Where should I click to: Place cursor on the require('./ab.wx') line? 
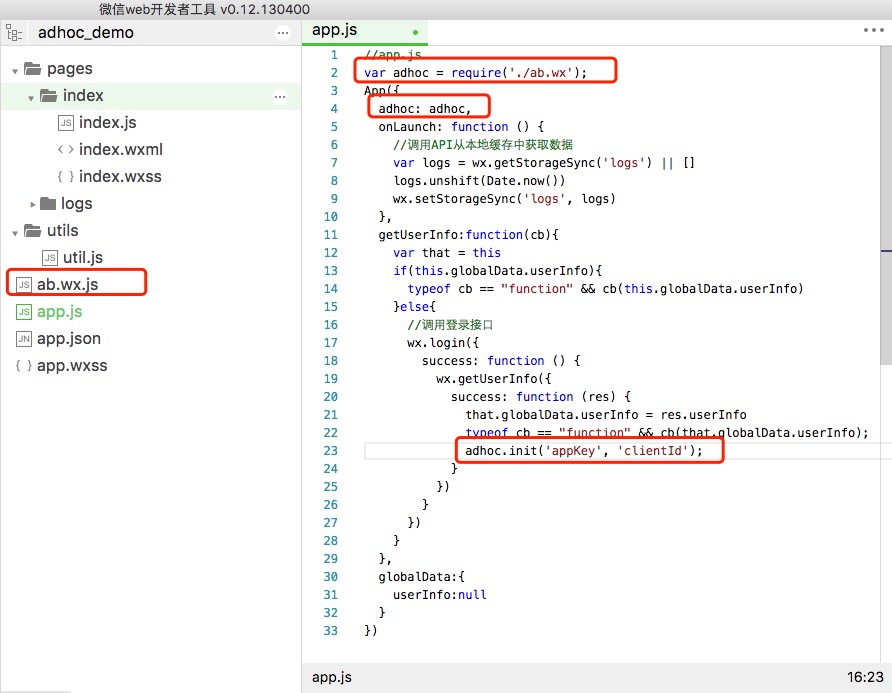click(x=475, y=73)
